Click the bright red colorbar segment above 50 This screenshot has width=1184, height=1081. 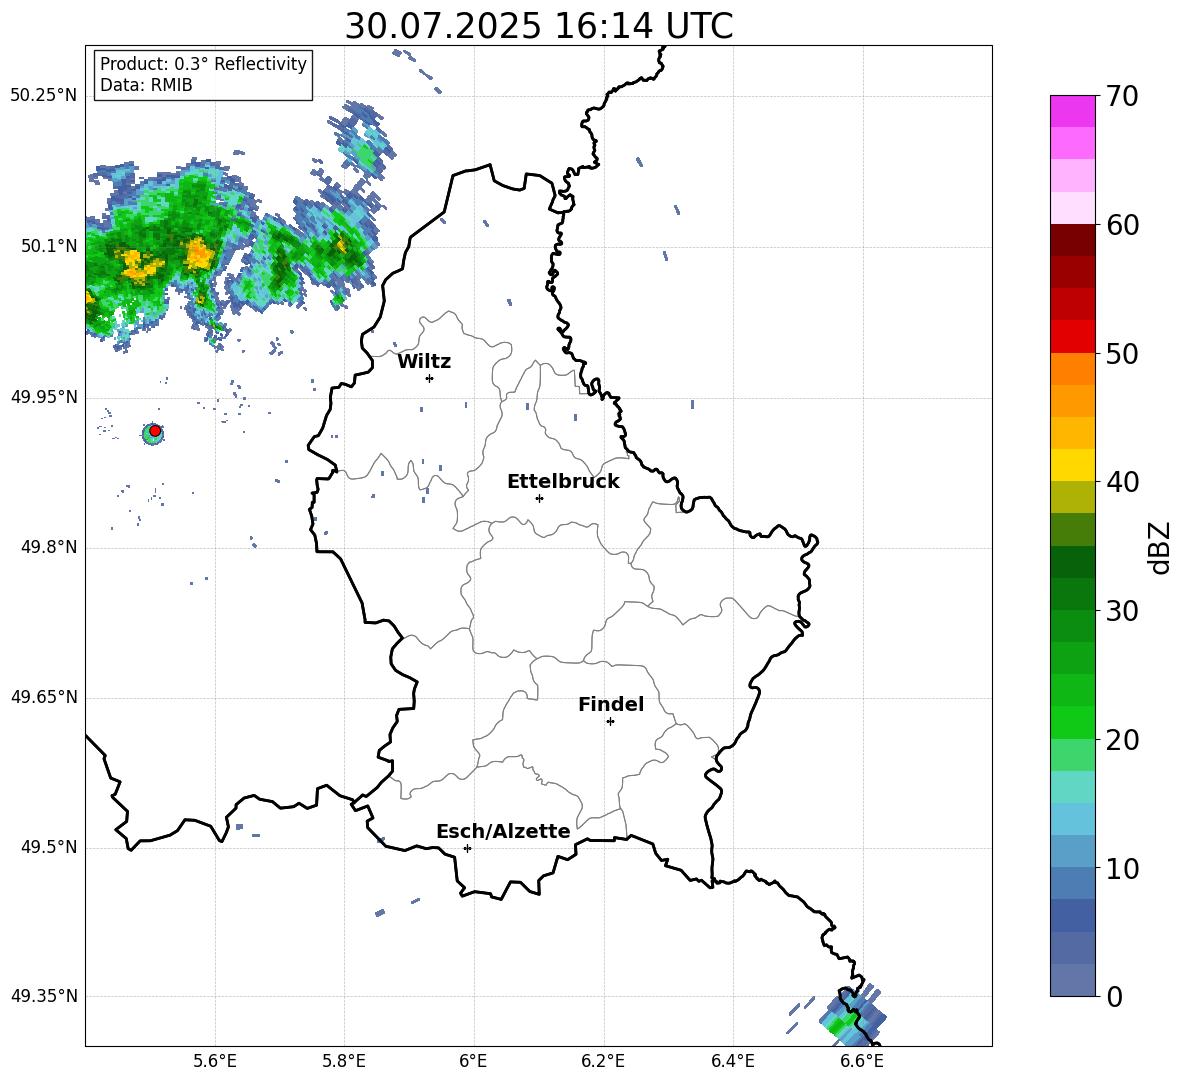tap(1072, 336)
